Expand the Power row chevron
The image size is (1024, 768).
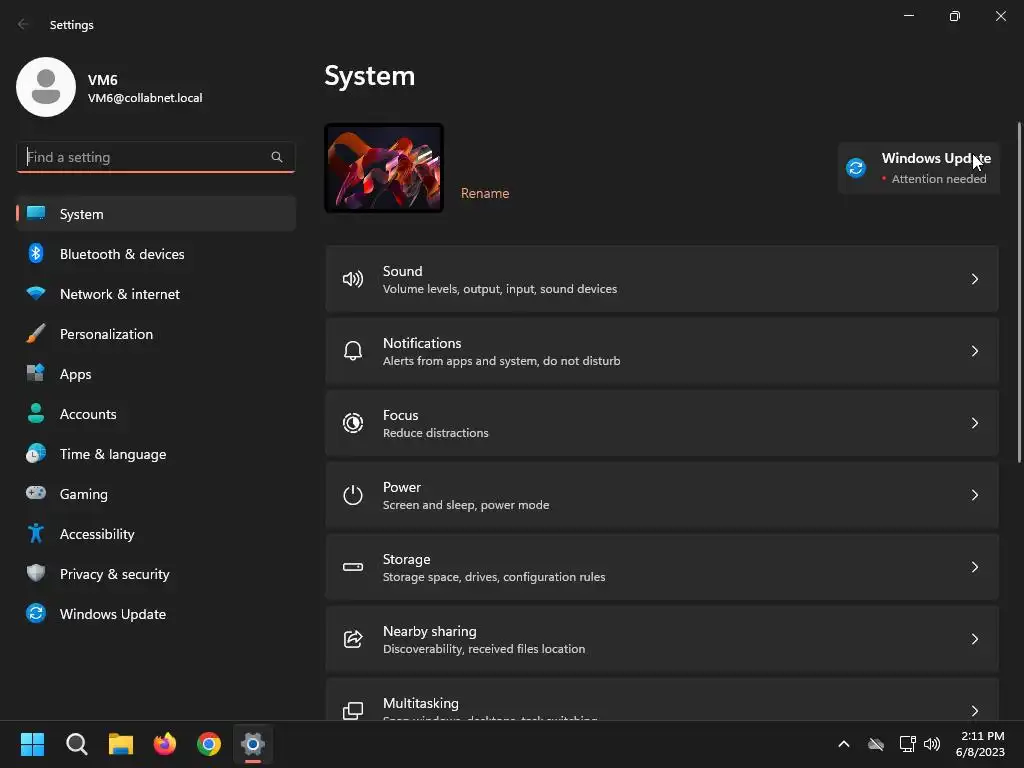tap(974, 495)
